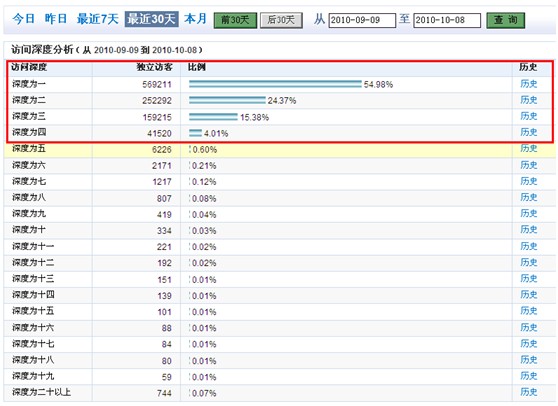
Task: Click the visitor count 41520
Action: [x=159, y=133]
